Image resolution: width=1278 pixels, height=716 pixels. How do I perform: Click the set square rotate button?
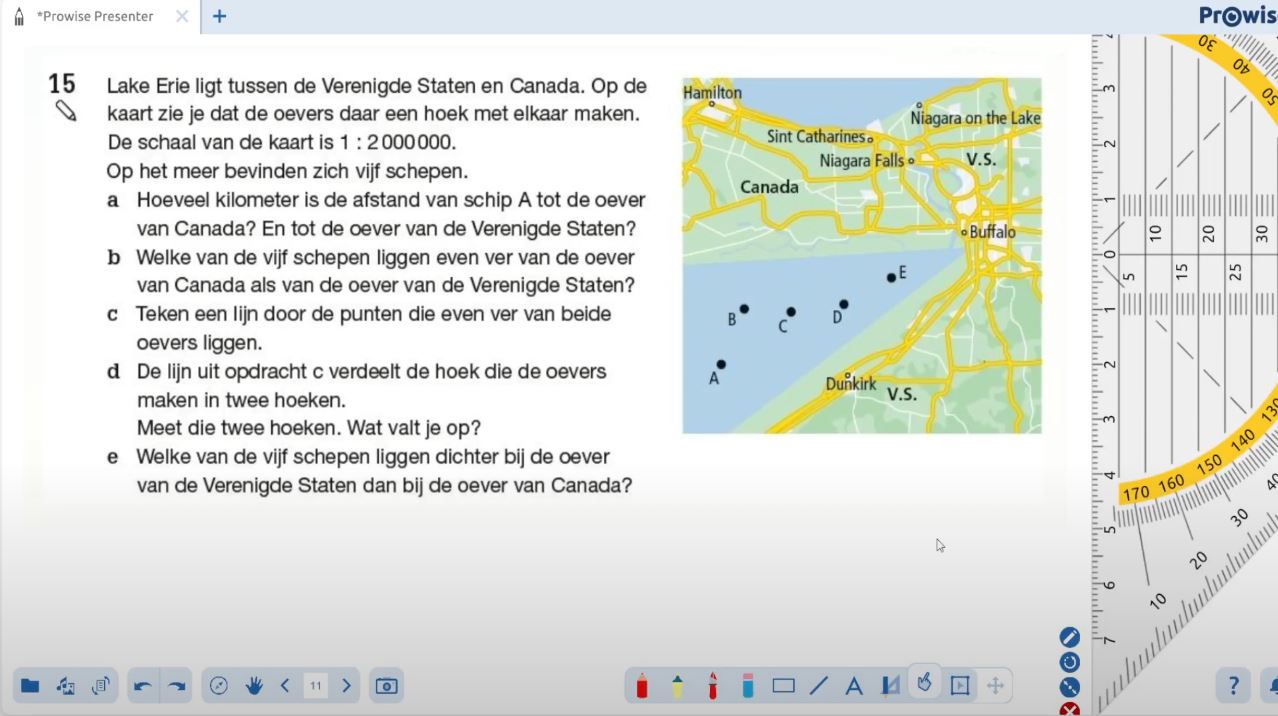coord(1070,662)
